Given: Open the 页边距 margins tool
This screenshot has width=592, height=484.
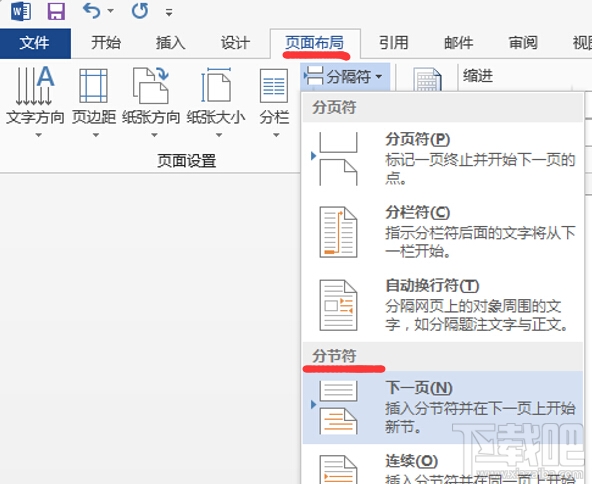Looking at the screenshot, I should (94, 102).
